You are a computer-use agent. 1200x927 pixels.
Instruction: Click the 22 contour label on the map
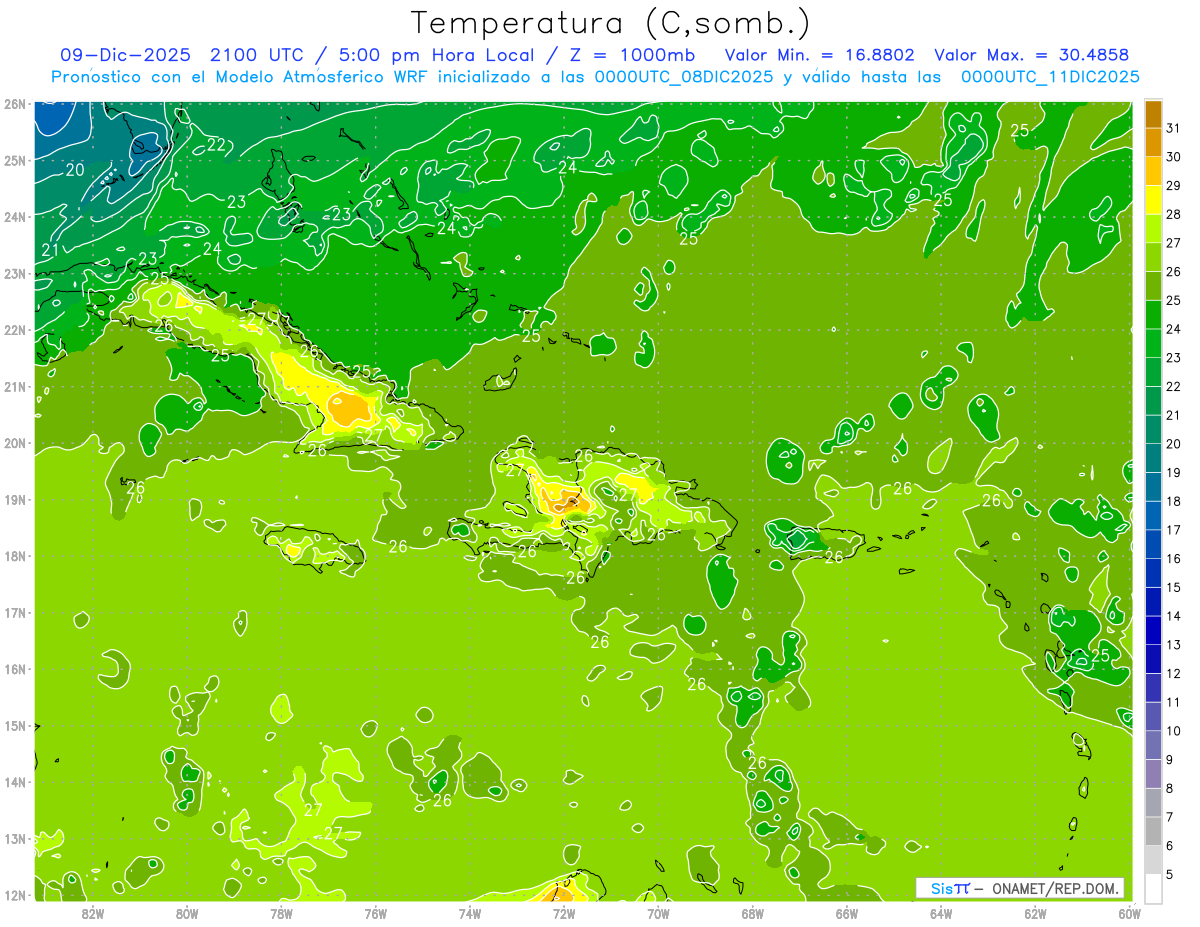tap(216, 144)
